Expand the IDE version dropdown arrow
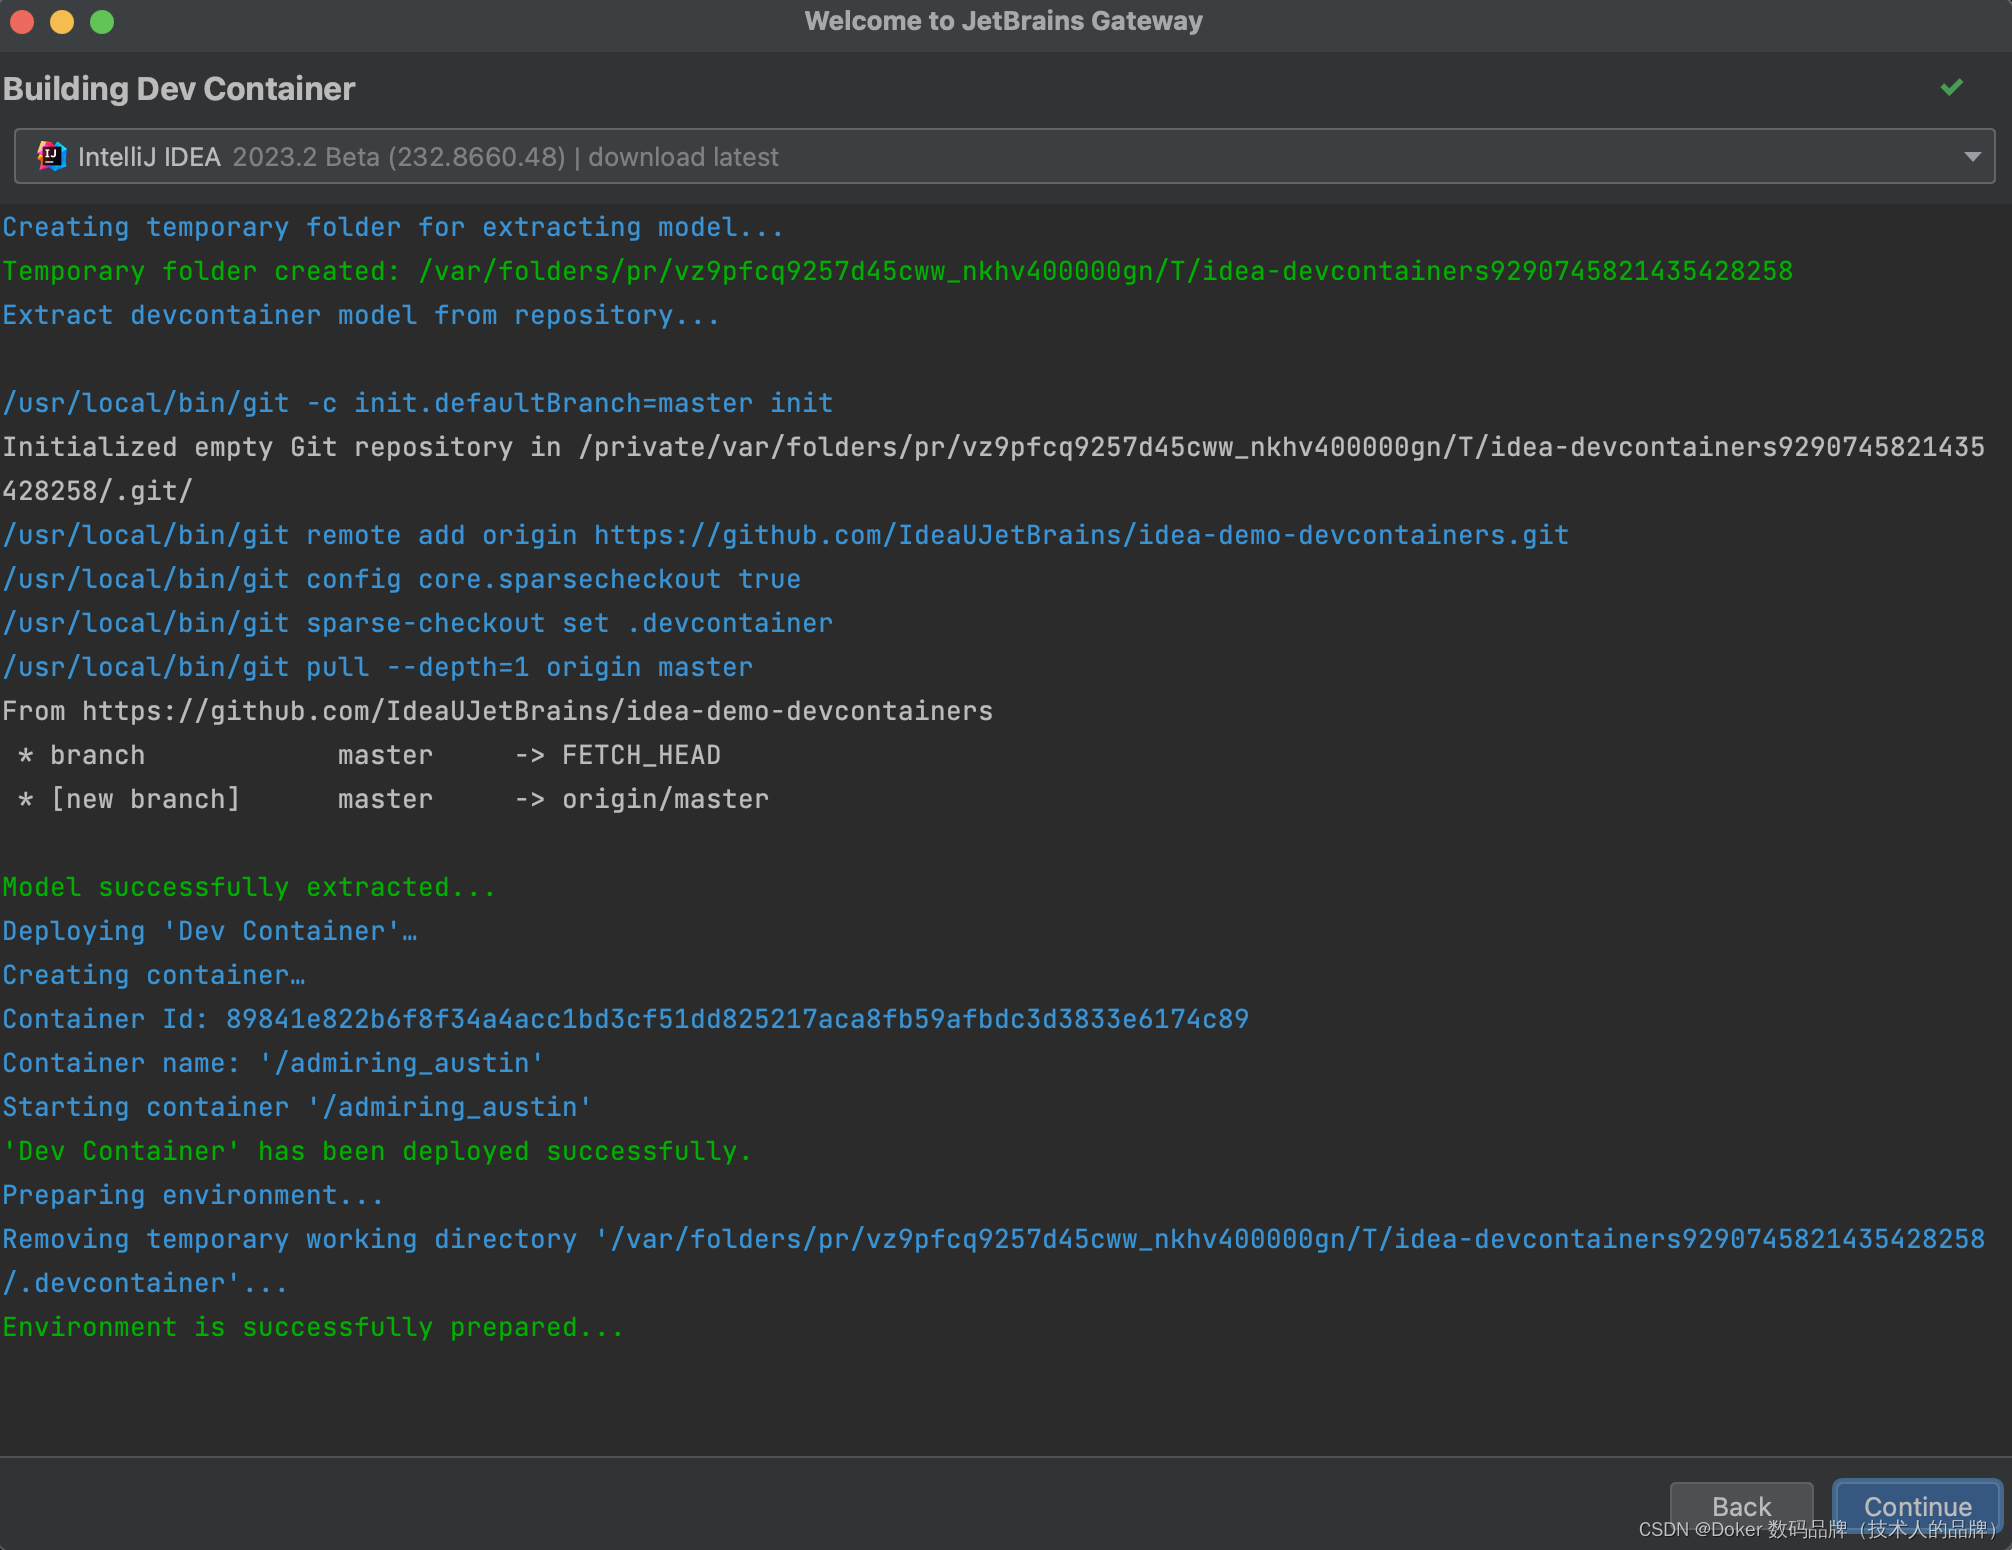 (1972, 157)
